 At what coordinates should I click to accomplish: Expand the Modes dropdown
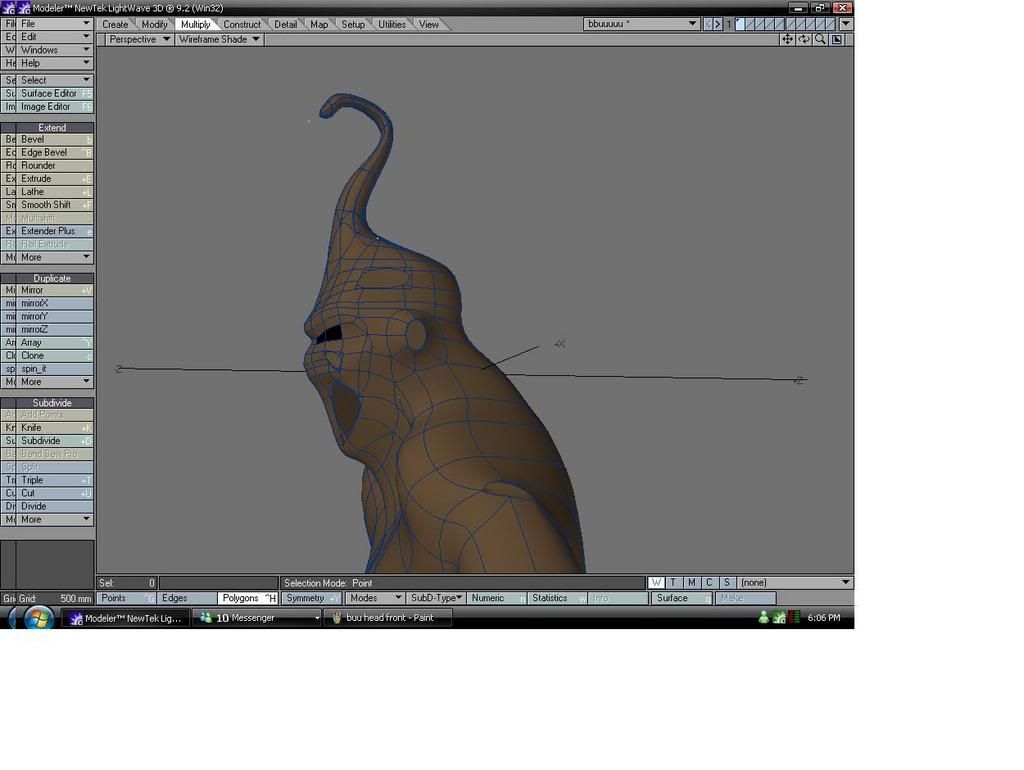pyautogui.click(x=375, y=598)
